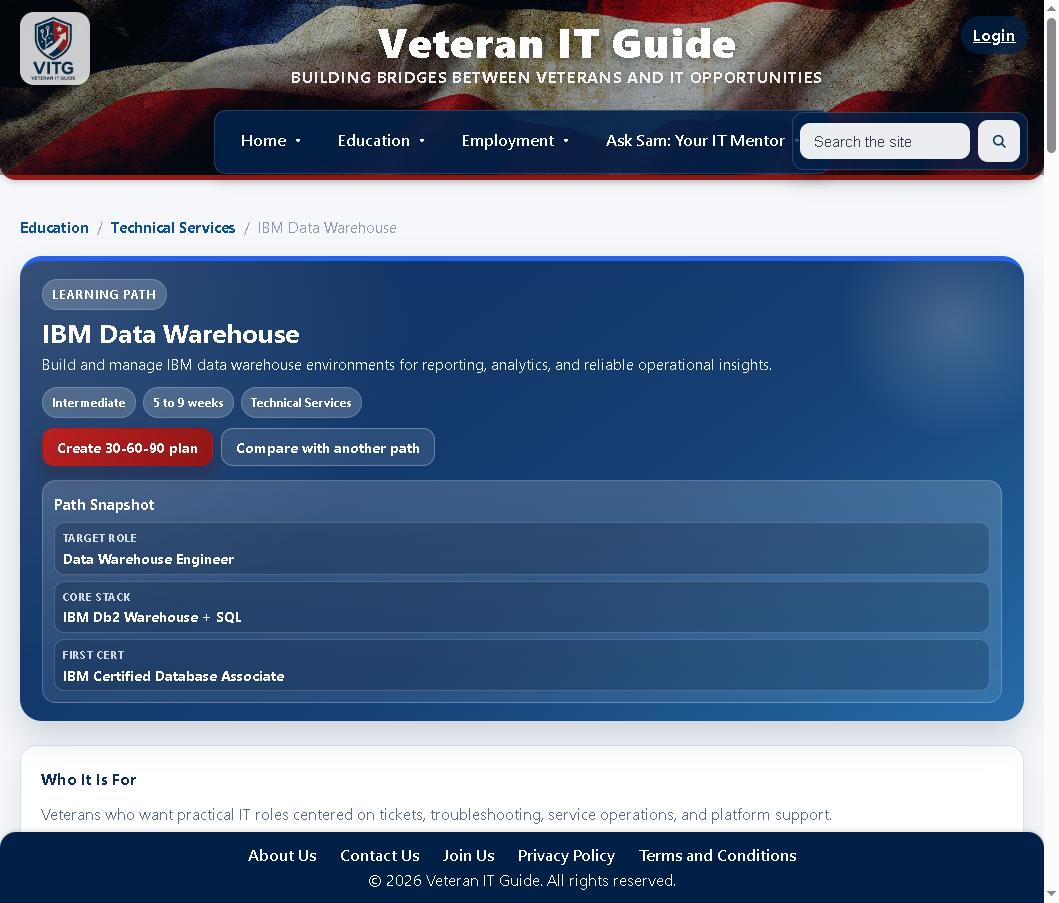Expand the Education navigation dropdown
Image resolution: width=1059 pixels, height=903 pixels.
pyautogui.click(x=381, y=140)
